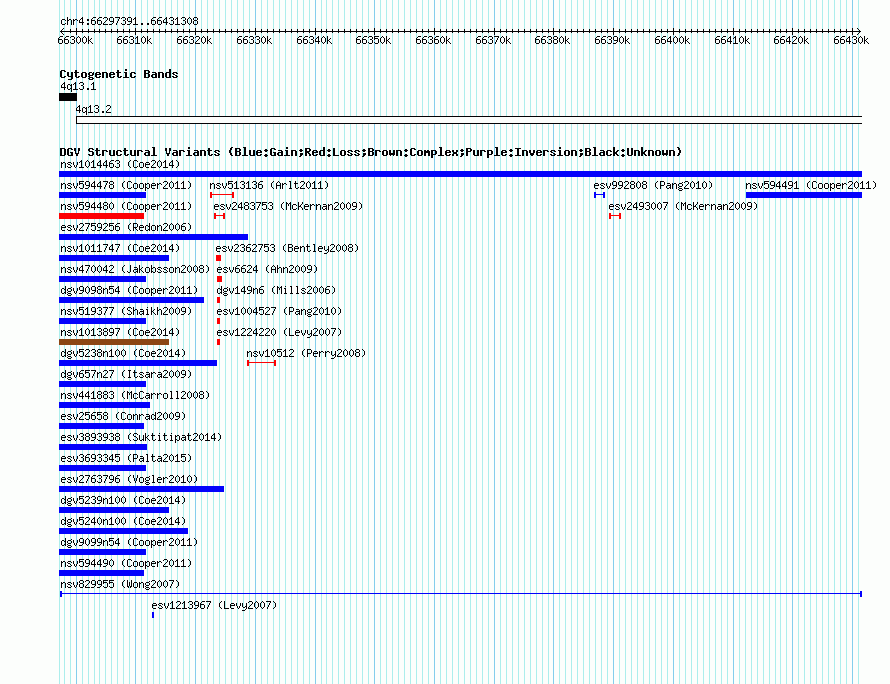Click the 66400k ruler position
Image resolution: width=890 pixels, height=684 pixels.
[x=672, y=40]
